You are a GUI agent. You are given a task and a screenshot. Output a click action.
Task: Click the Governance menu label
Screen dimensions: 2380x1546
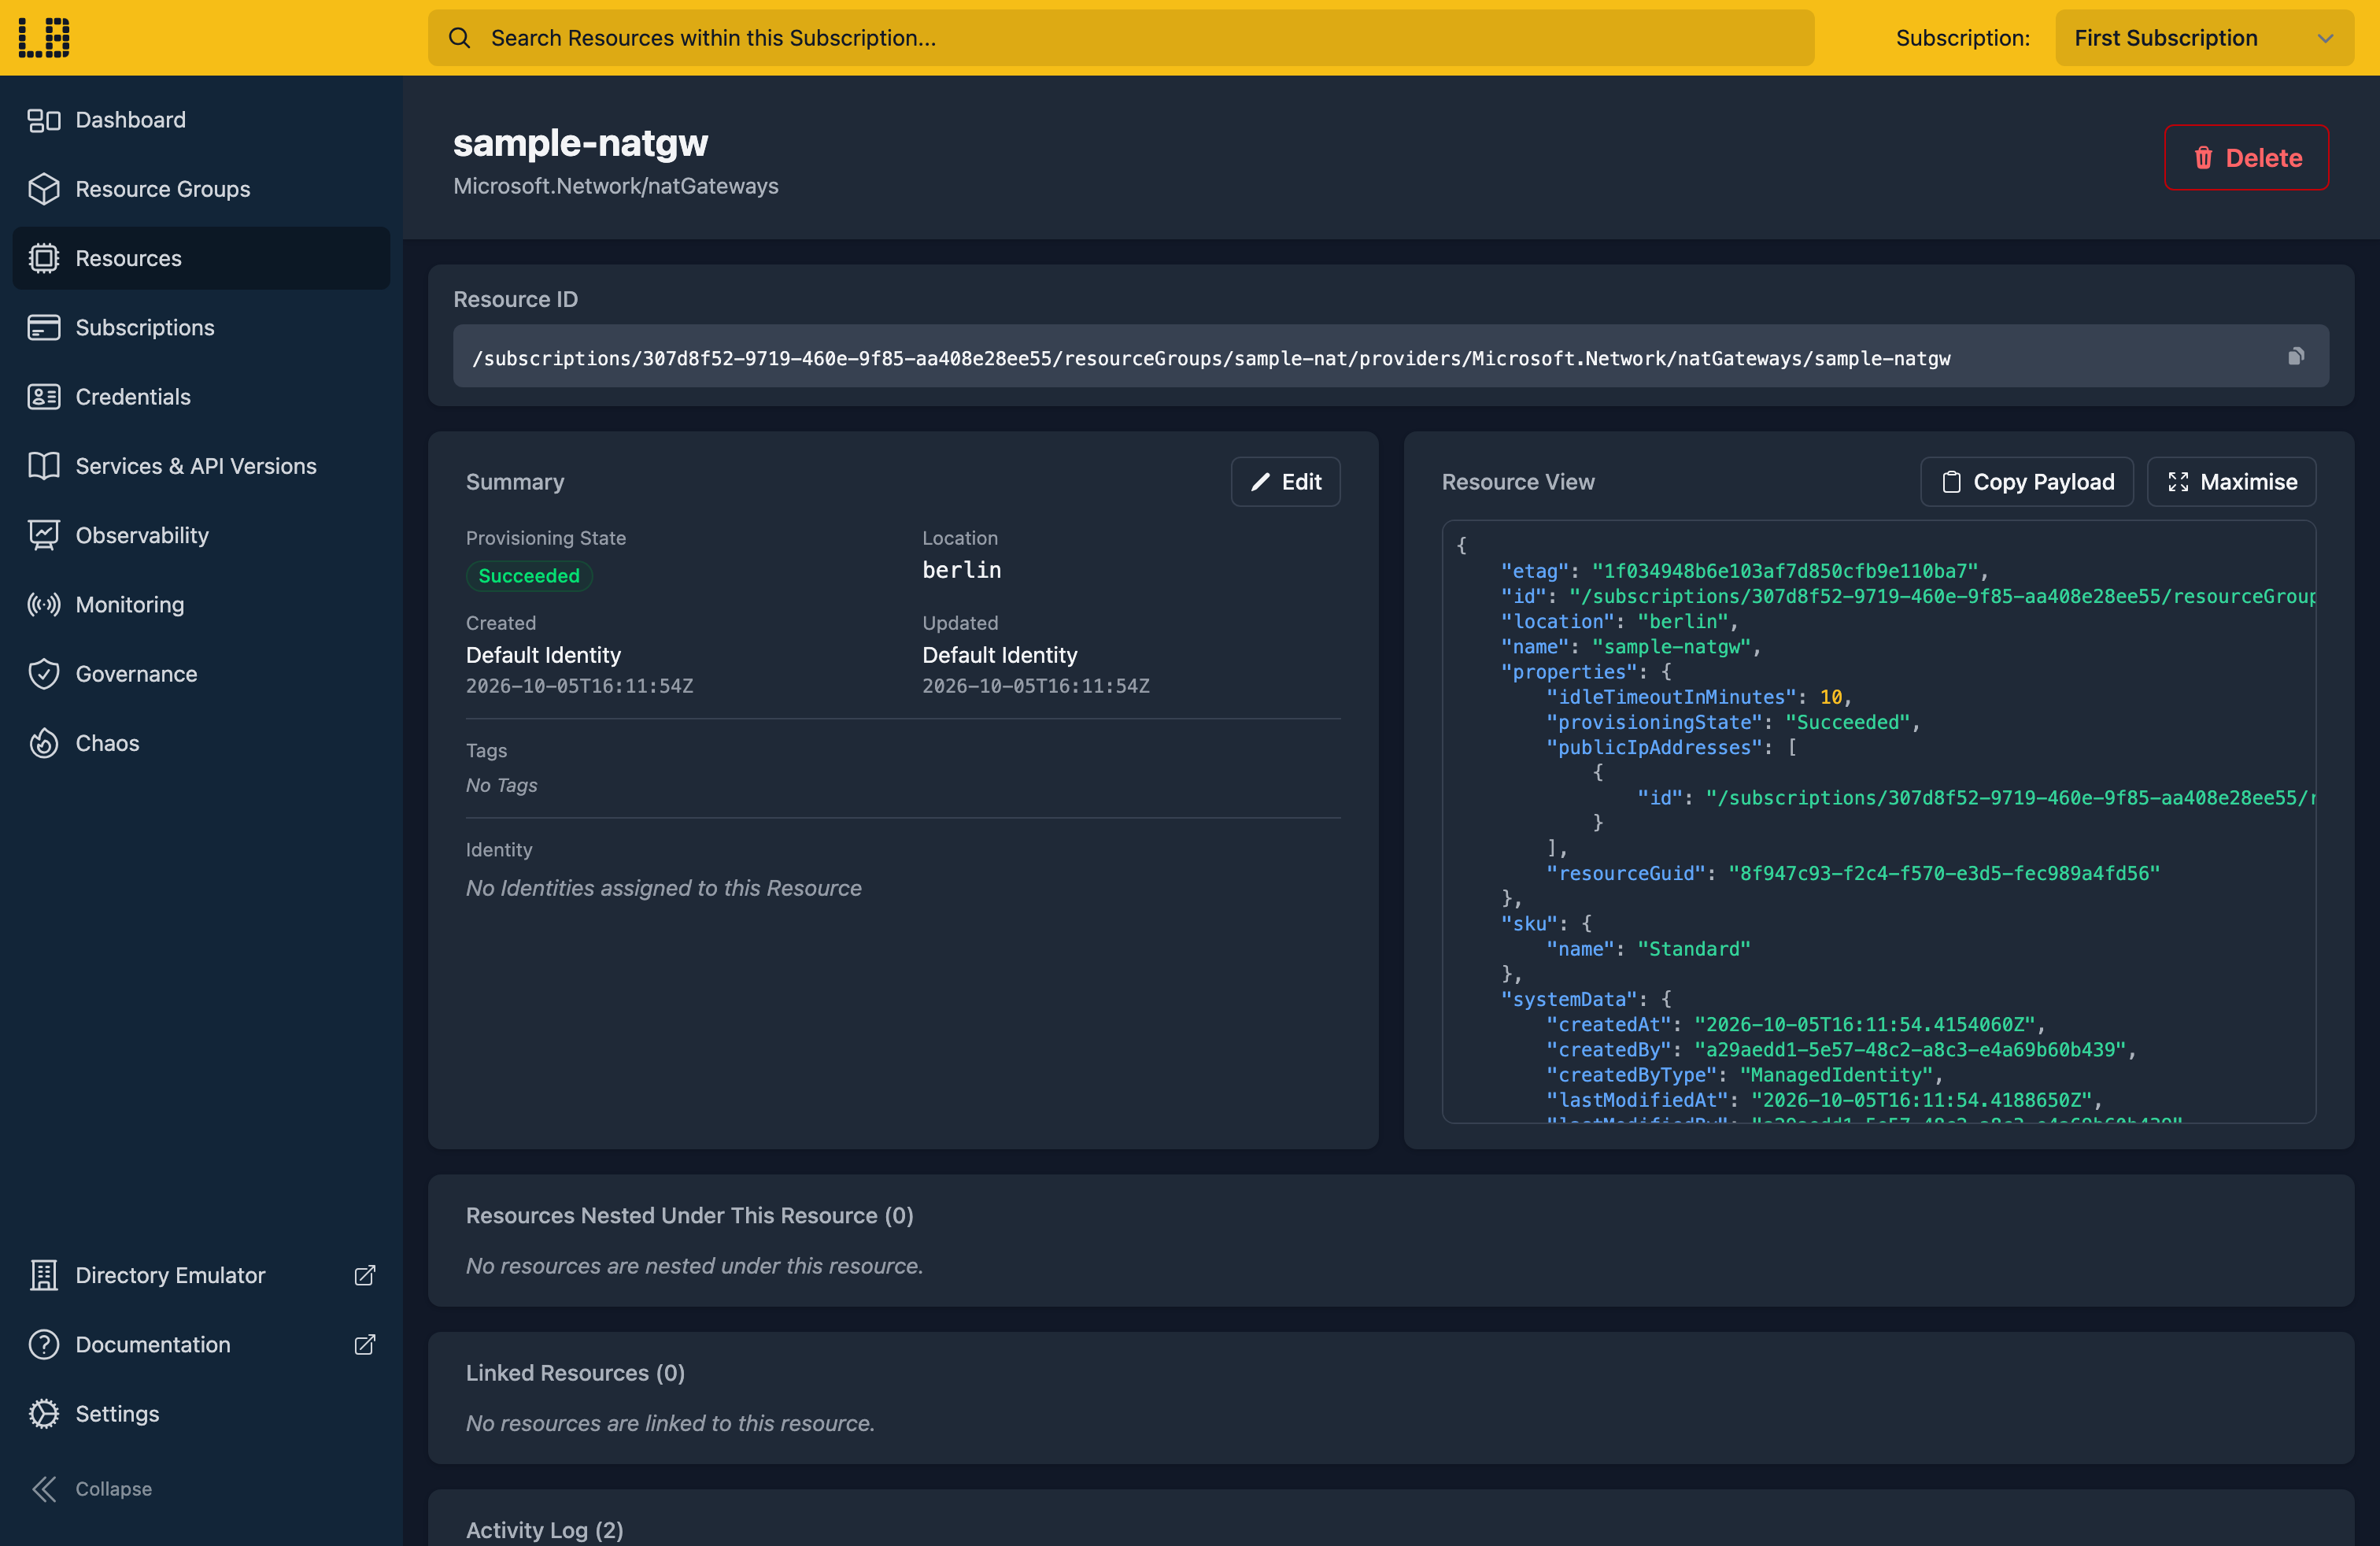coord(137,674)
